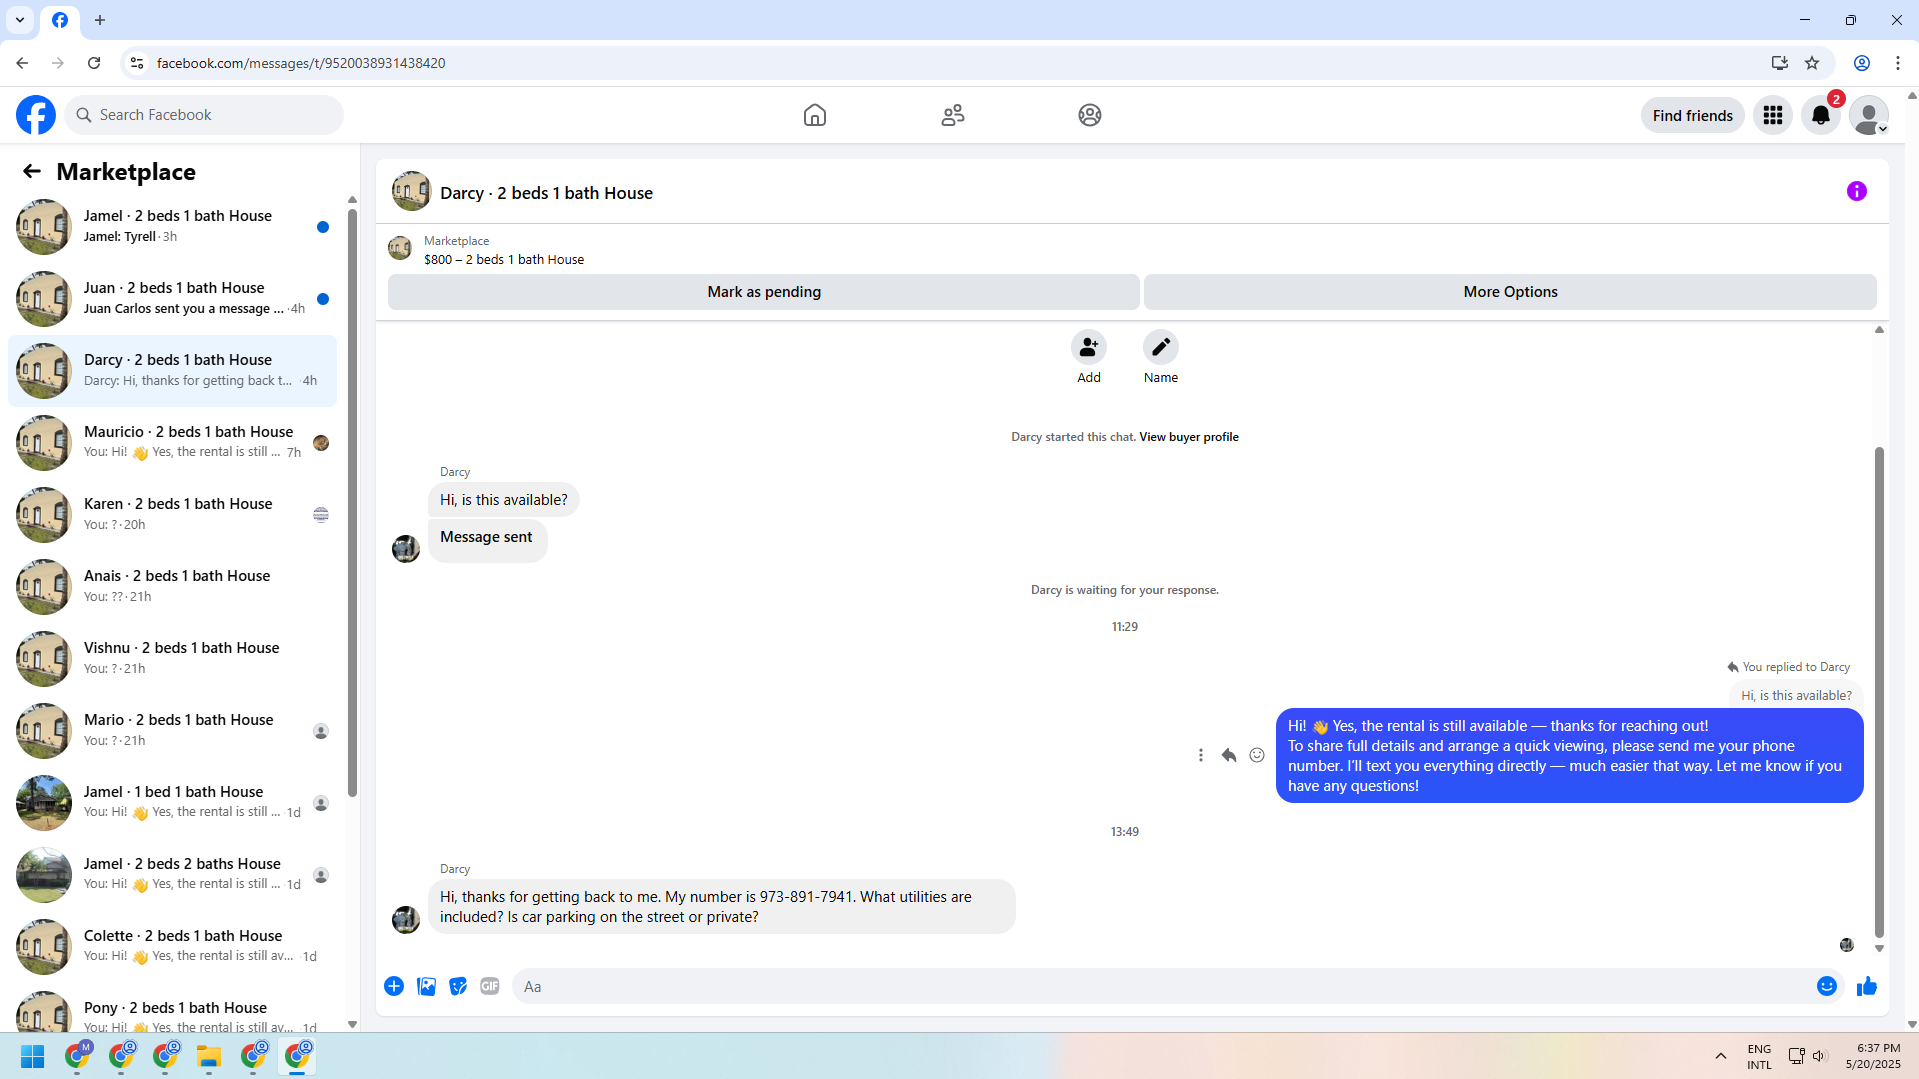Open Anais 2 beds 1 bath House chat
The width and height of the screenshot is (1919, 1079).
tap(172, 587)
